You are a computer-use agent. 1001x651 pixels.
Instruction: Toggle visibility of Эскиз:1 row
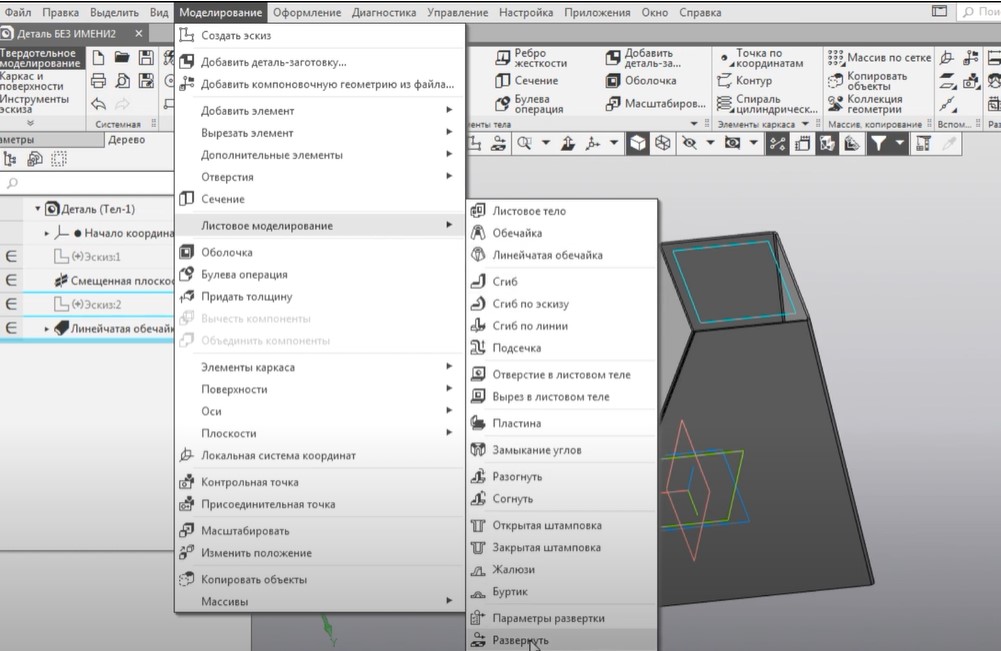pos(11,257)
